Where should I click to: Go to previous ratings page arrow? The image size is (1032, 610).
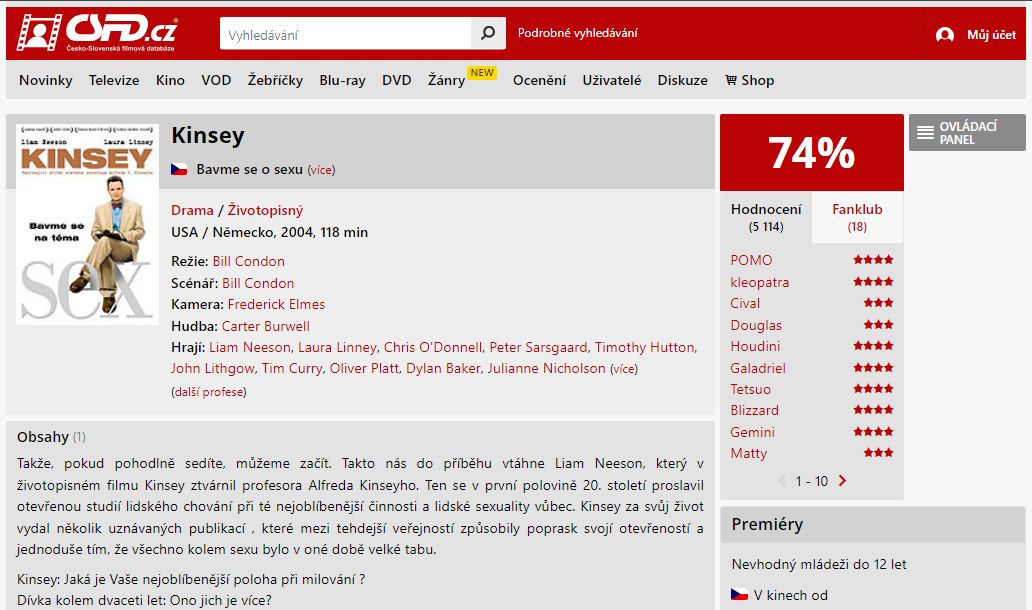(x=782, y=481)
